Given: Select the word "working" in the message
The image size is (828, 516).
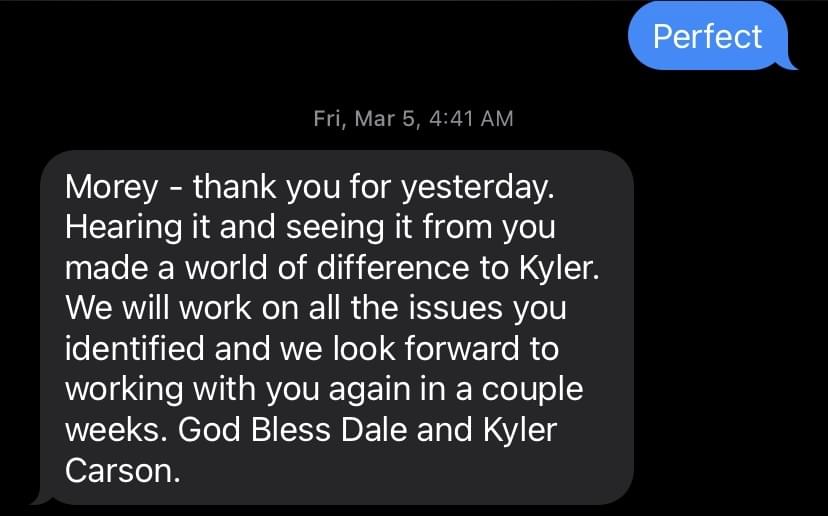Looking at the screenshot, I should click(x=124, y=389).
